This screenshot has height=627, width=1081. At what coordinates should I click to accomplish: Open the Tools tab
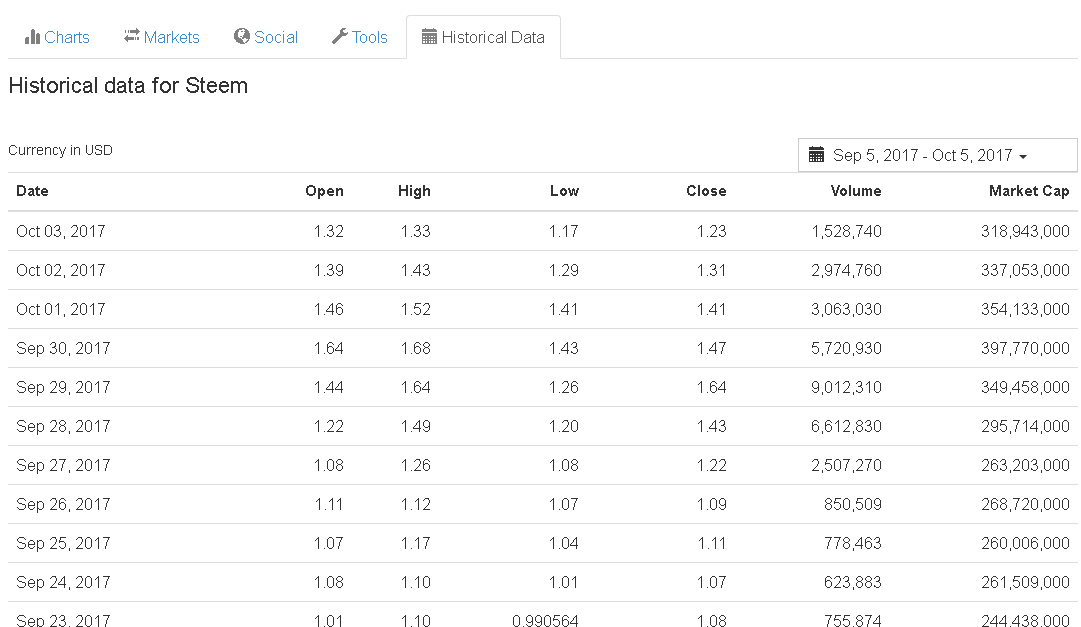pos(360,37)
